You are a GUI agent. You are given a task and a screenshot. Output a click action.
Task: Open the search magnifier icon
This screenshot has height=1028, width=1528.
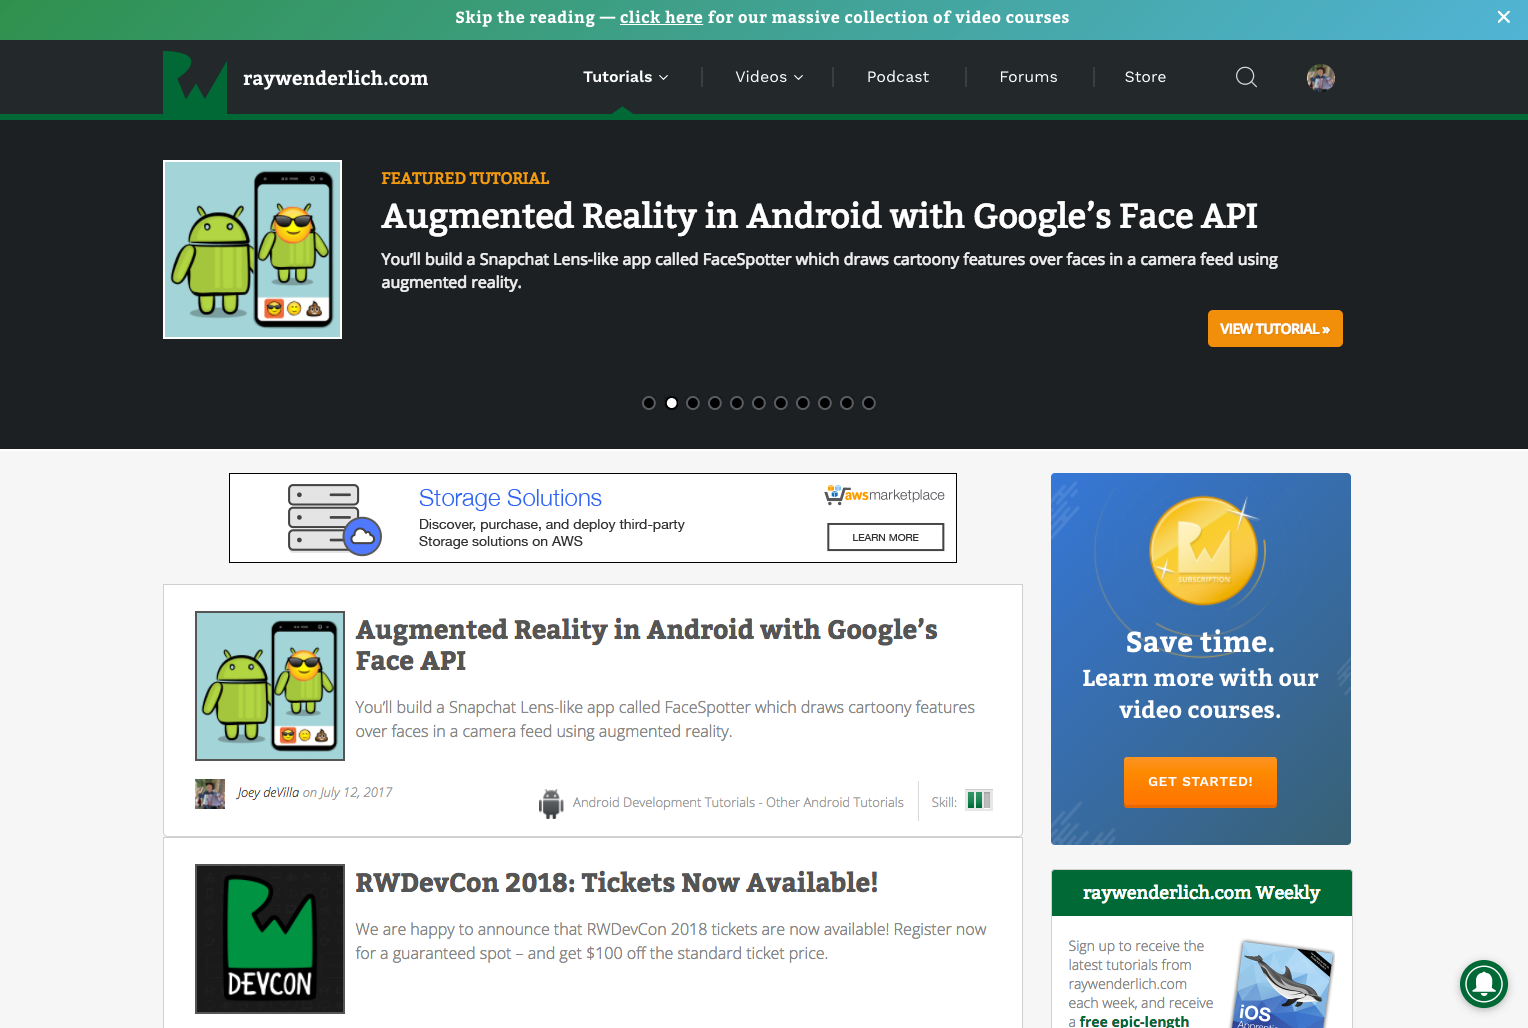1246,77
